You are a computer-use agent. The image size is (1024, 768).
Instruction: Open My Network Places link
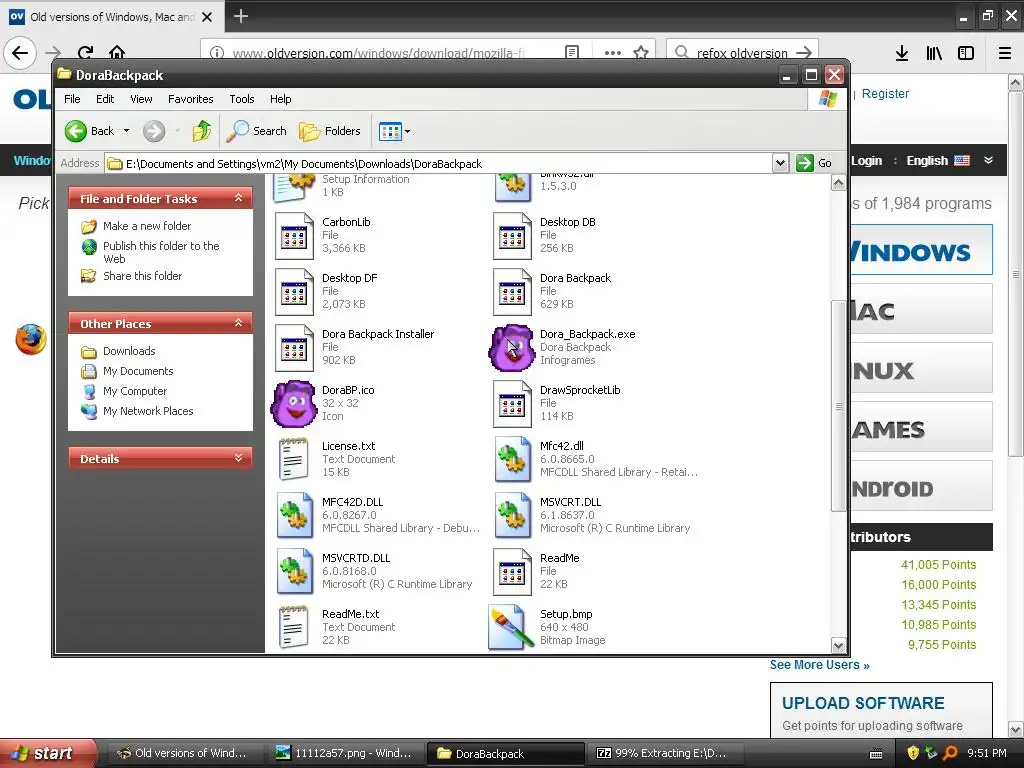click(x=148, y=411)
